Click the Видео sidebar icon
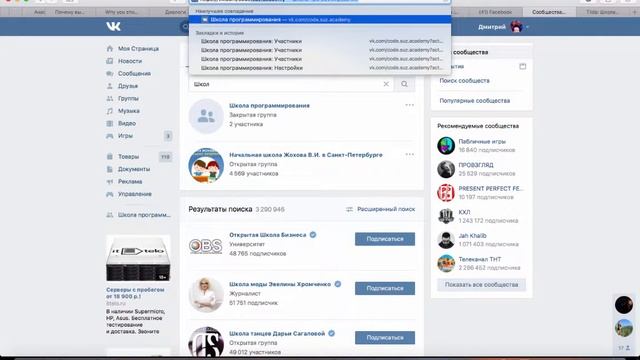This screenshot has width=640, height=360. click(x=109, y=123)
